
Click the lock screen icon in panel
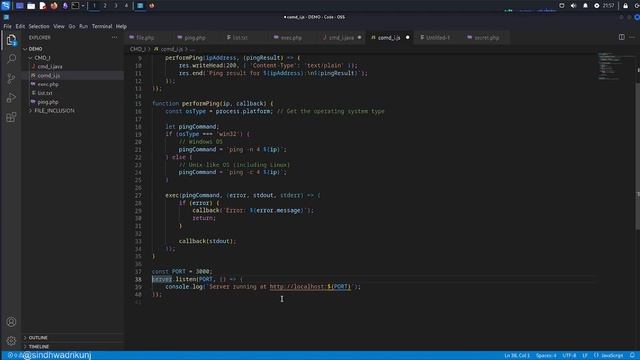(x=625, y=6)
